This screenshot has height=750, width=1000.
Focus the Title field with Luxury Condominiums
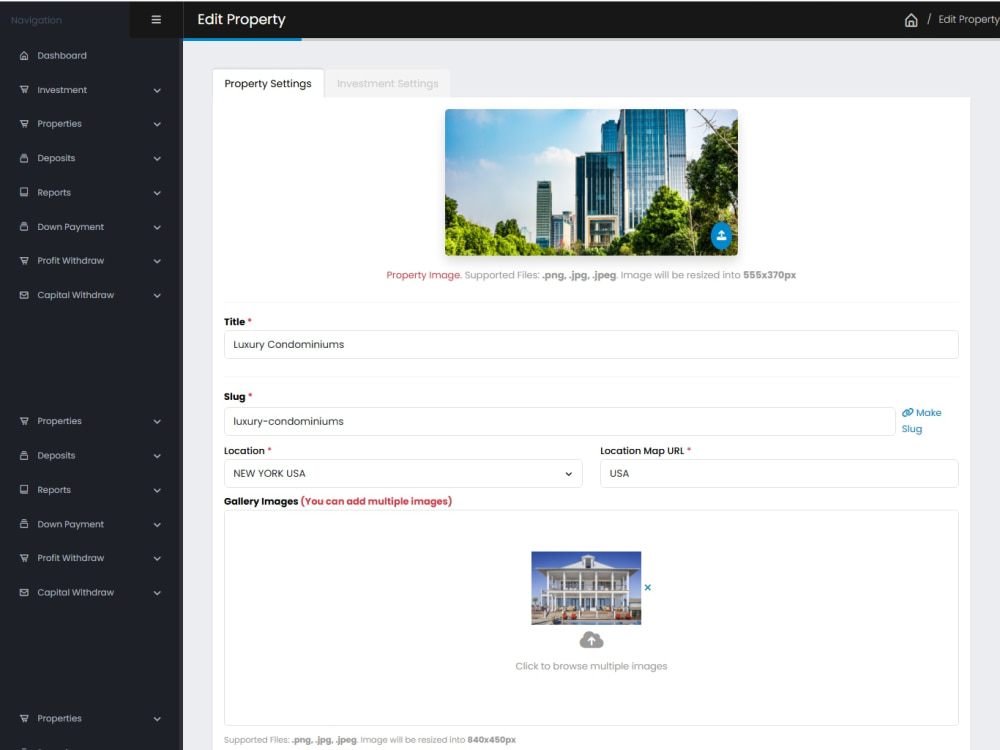pos(591,344)
